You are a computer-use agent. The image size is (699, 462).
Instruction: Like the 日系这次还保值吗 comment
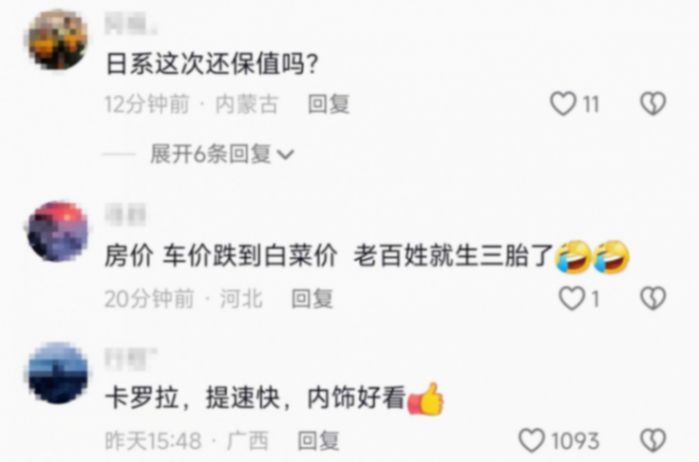point(563,103)
